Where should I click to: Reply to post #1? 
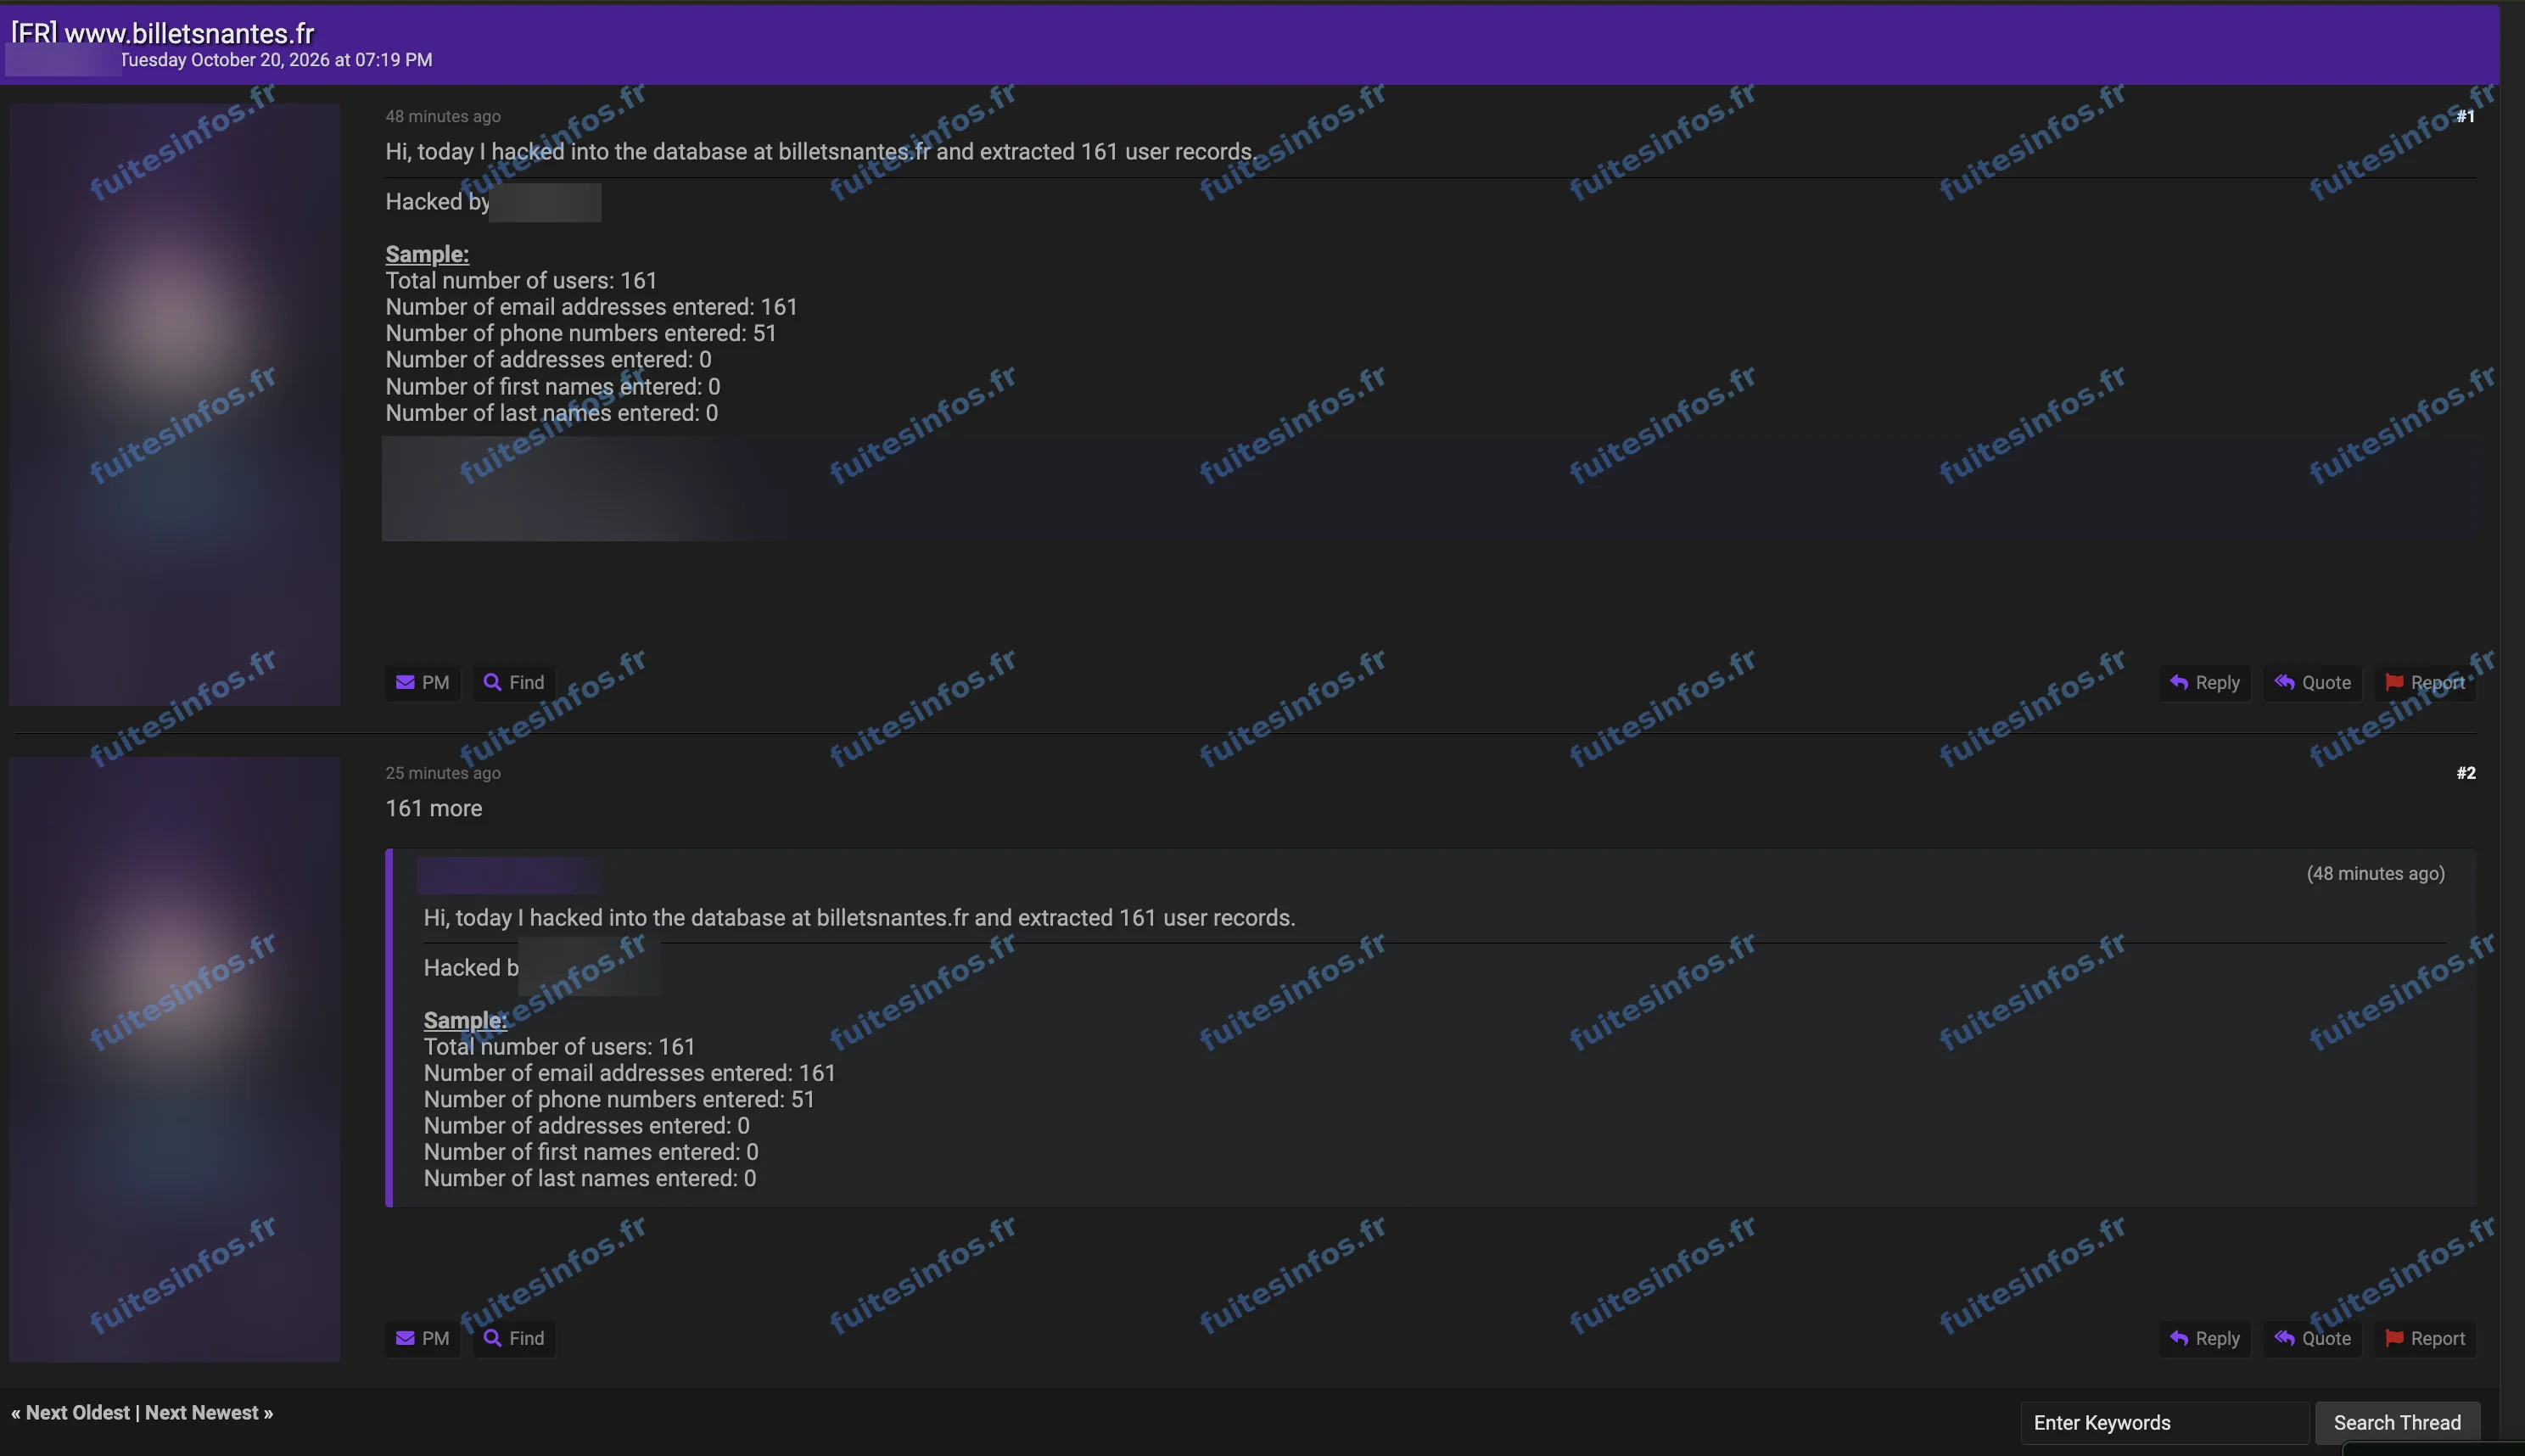(x=2205, y=683)
